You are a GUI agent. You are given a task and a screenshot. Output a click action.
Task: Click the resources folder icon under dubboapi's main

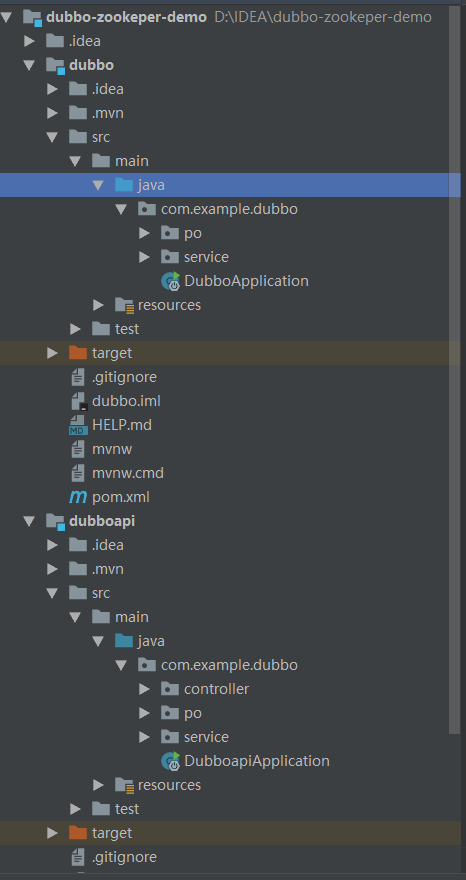coord(124,785)
